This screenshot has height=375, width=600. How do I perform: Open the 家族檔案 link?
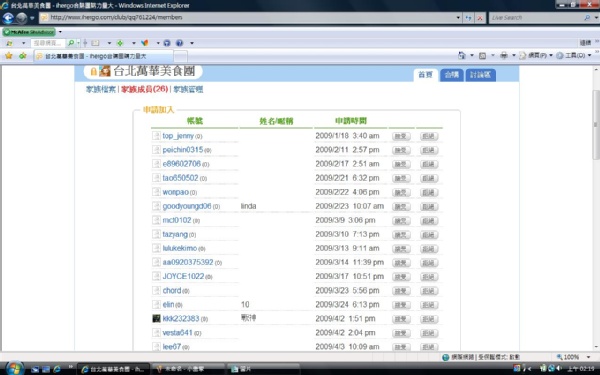pyautogui.click(x=101, y=89)
